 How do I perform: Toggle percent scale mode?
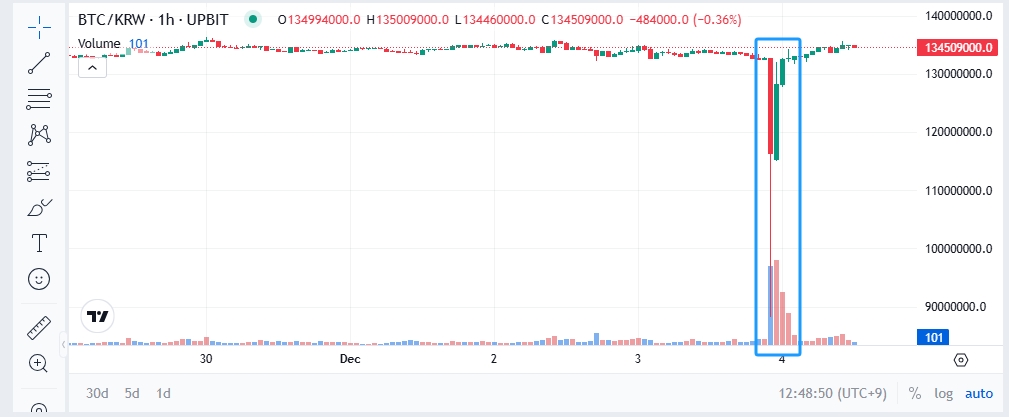915,393
